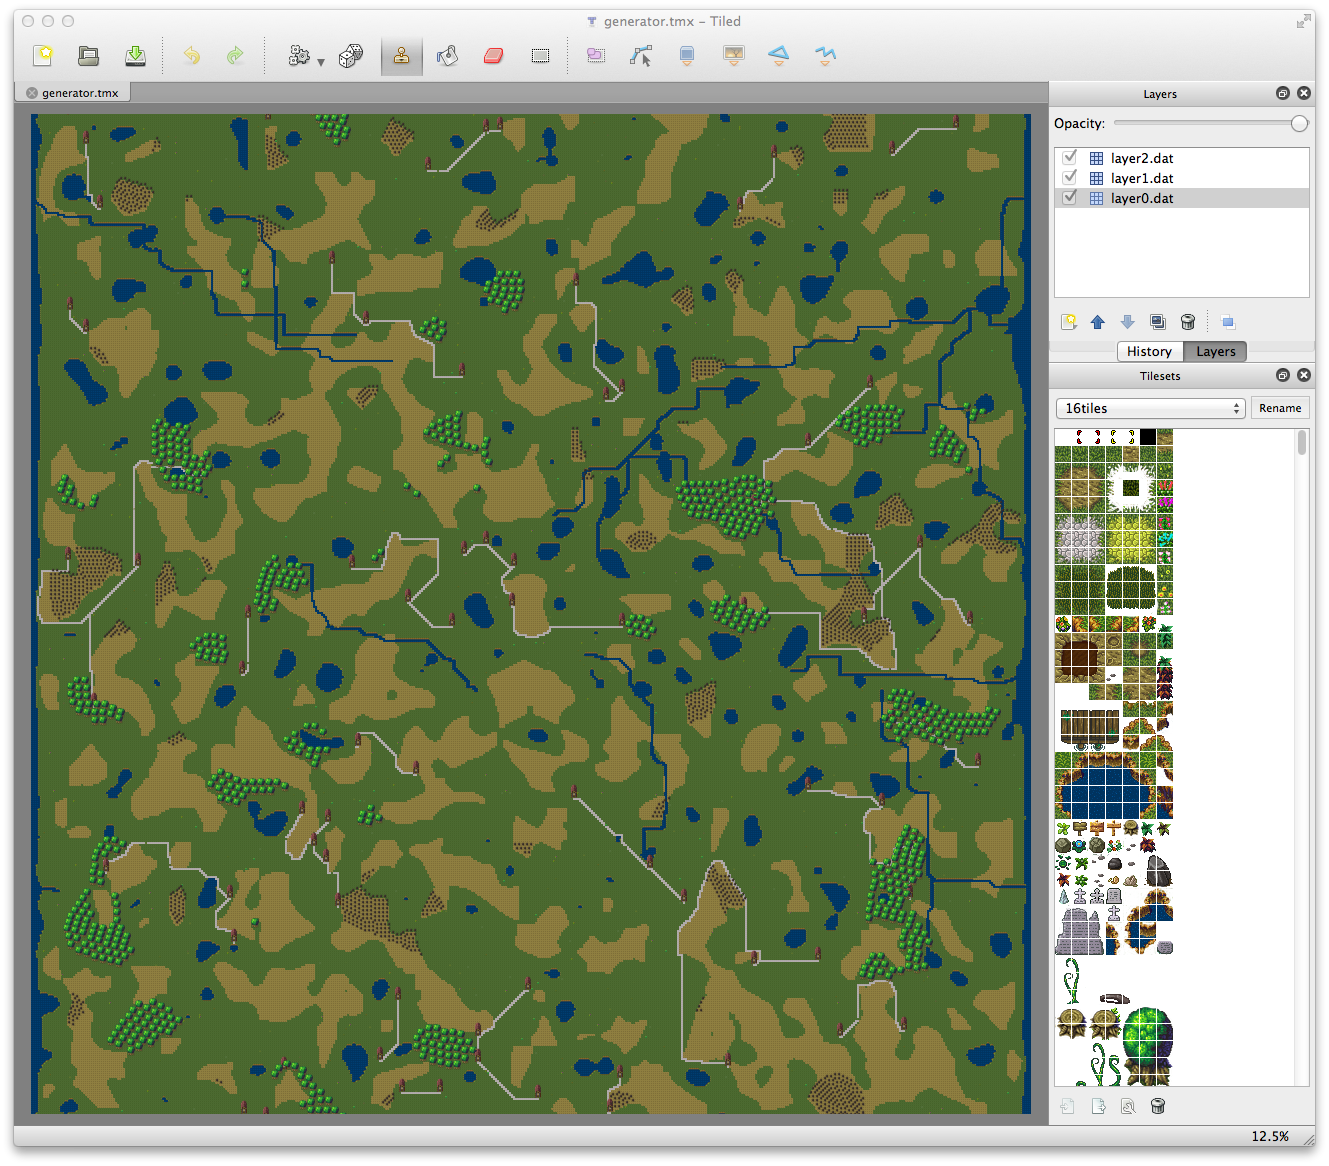Image resolution: width=1329 pixels, height=1166 pixels.
Task: Open new layer menu in Layers panel
Action: tap(1069, 322)
